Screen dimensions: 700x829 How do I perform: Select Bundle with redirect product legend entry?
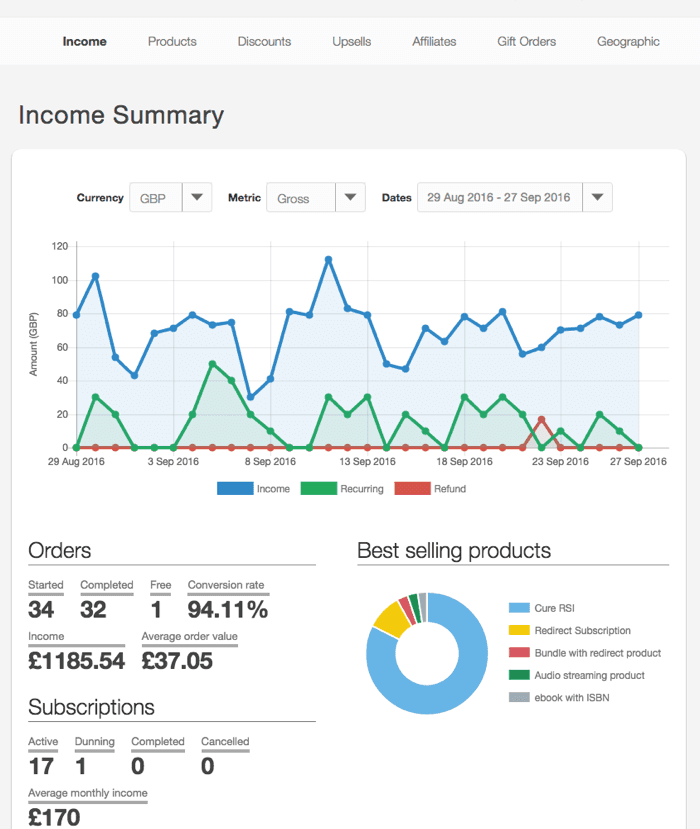pos(597,653)
